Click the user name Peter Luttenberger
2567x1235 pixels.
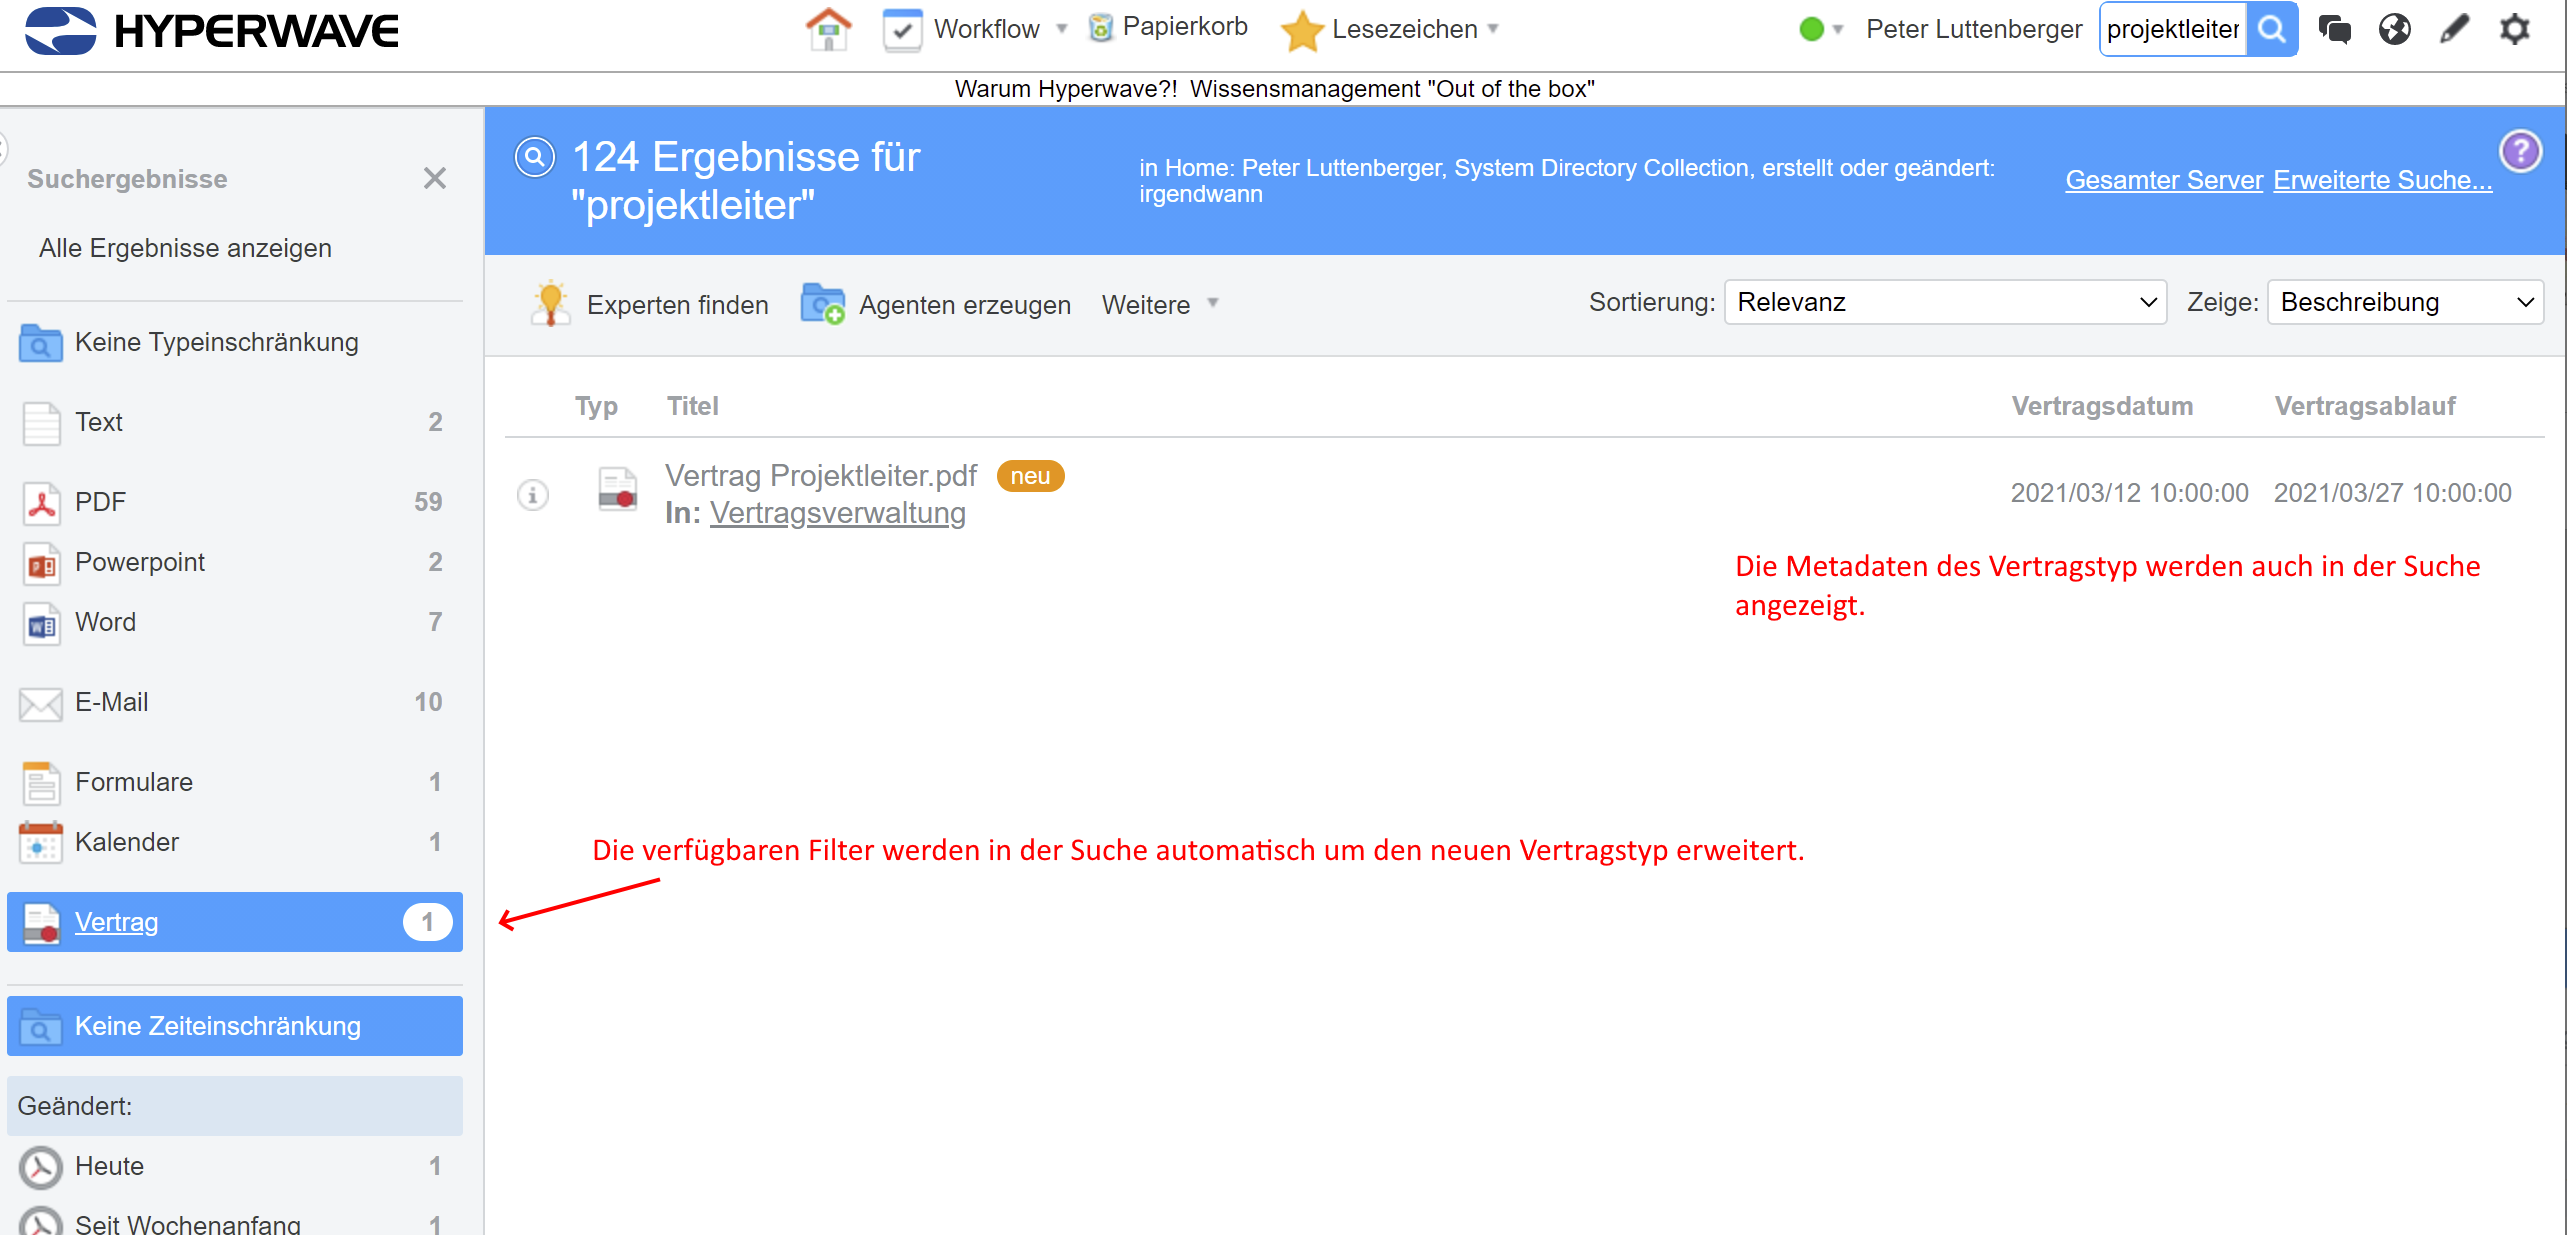[1974, 29]
